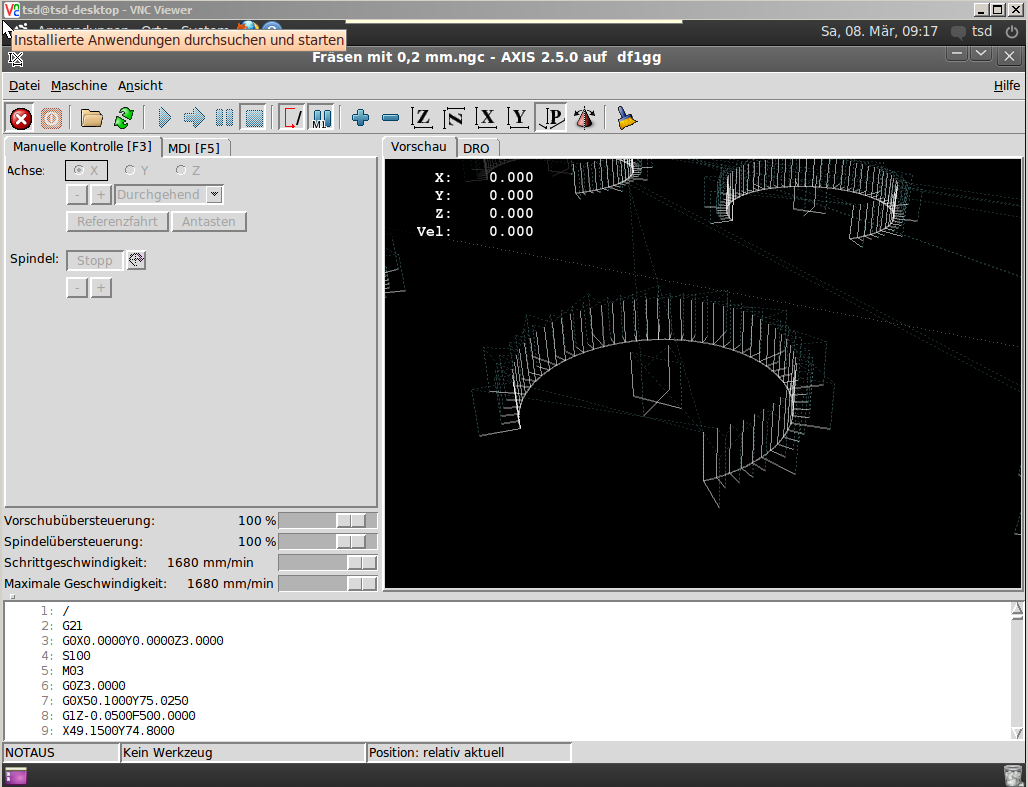Toggle rotate mode cone icon
This screenshot has width=1028, height=787.
(584, 119)
